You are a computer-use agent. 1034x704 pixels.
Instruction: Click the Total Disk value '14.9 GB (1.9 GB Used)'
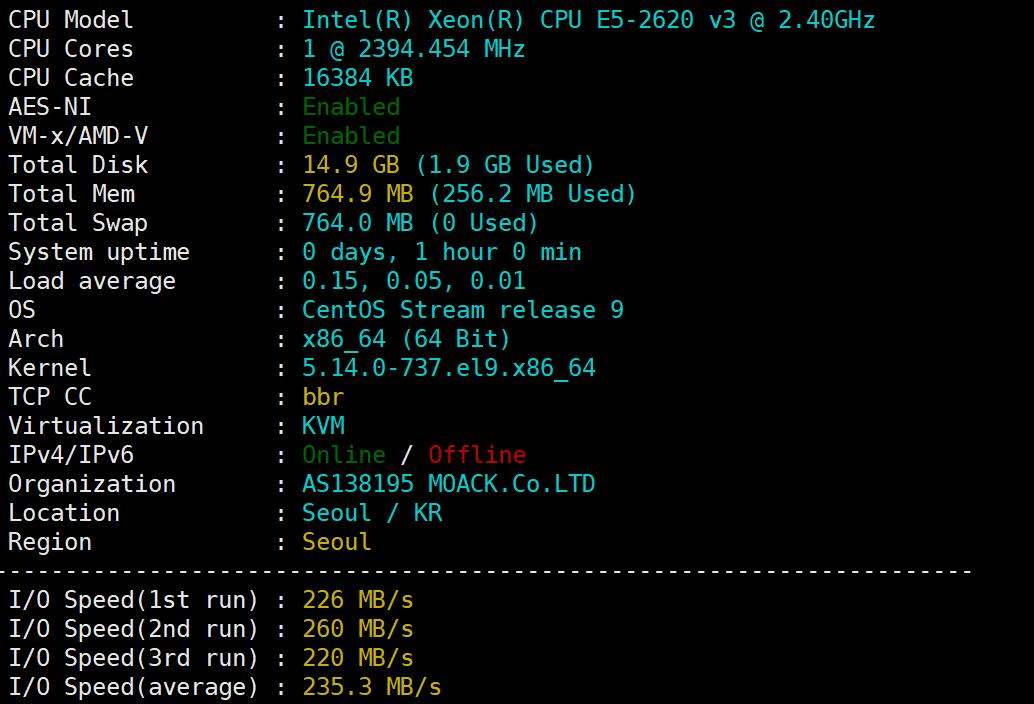pyautogui.click(x=448, y=165)
